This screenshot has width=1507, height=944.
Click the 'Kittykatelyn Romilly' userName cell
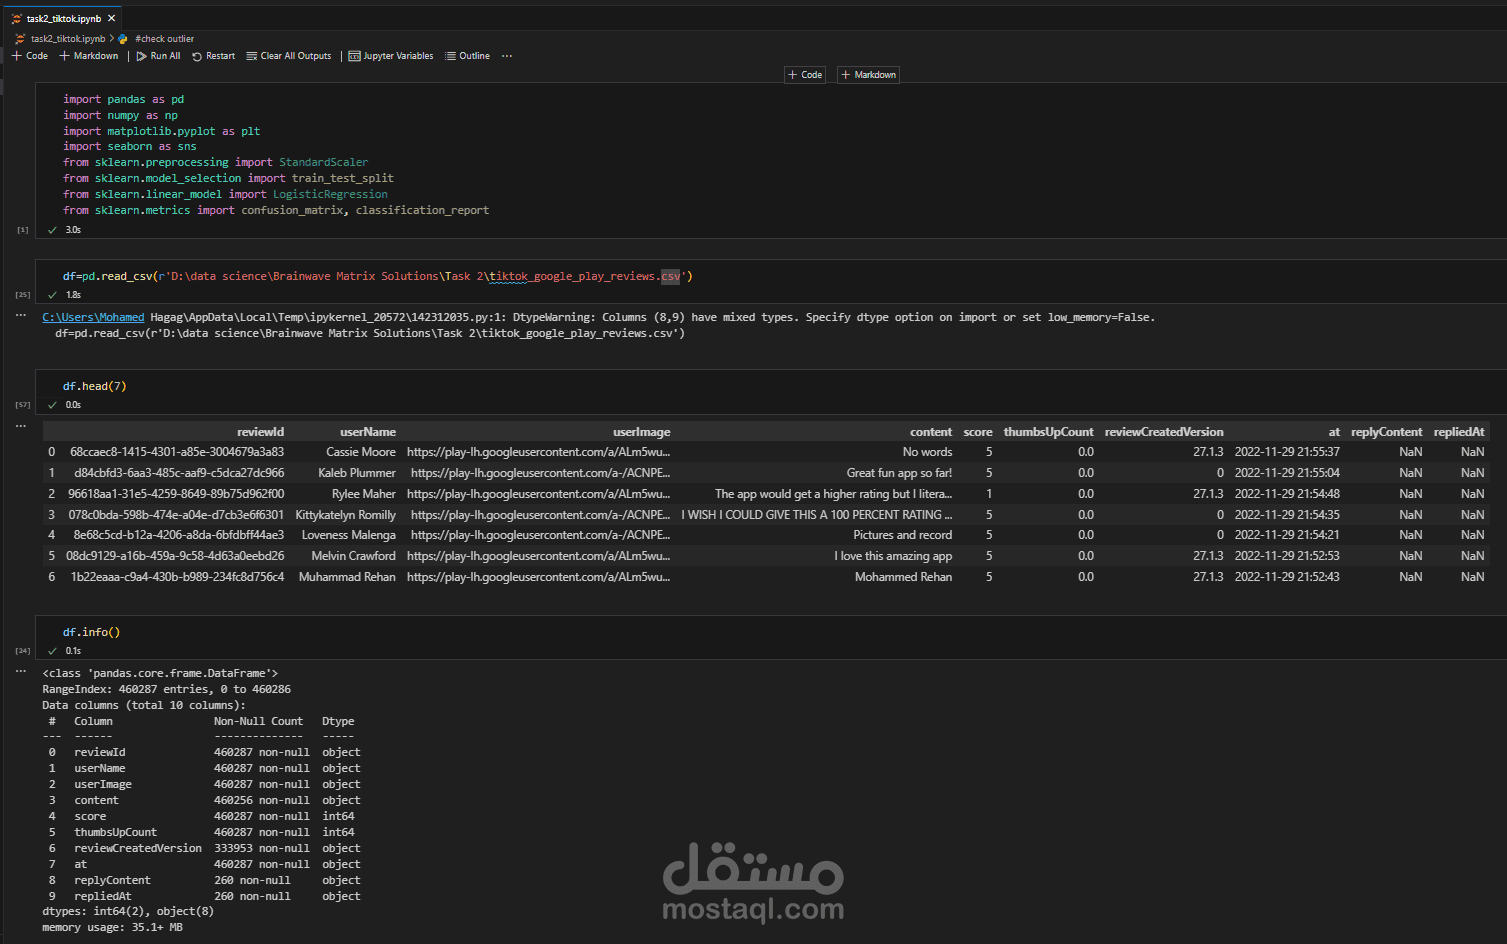click(346, 515)
